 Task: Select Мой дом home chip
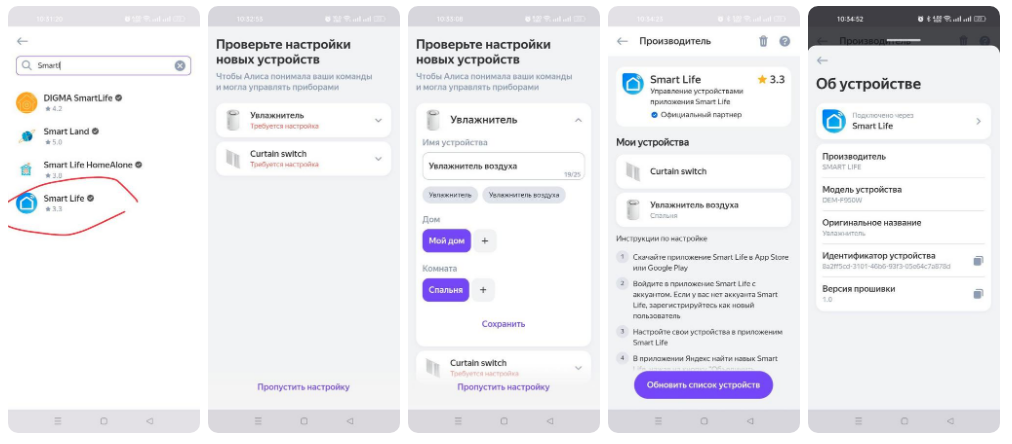pyautogui.click(x=447, y=241)
